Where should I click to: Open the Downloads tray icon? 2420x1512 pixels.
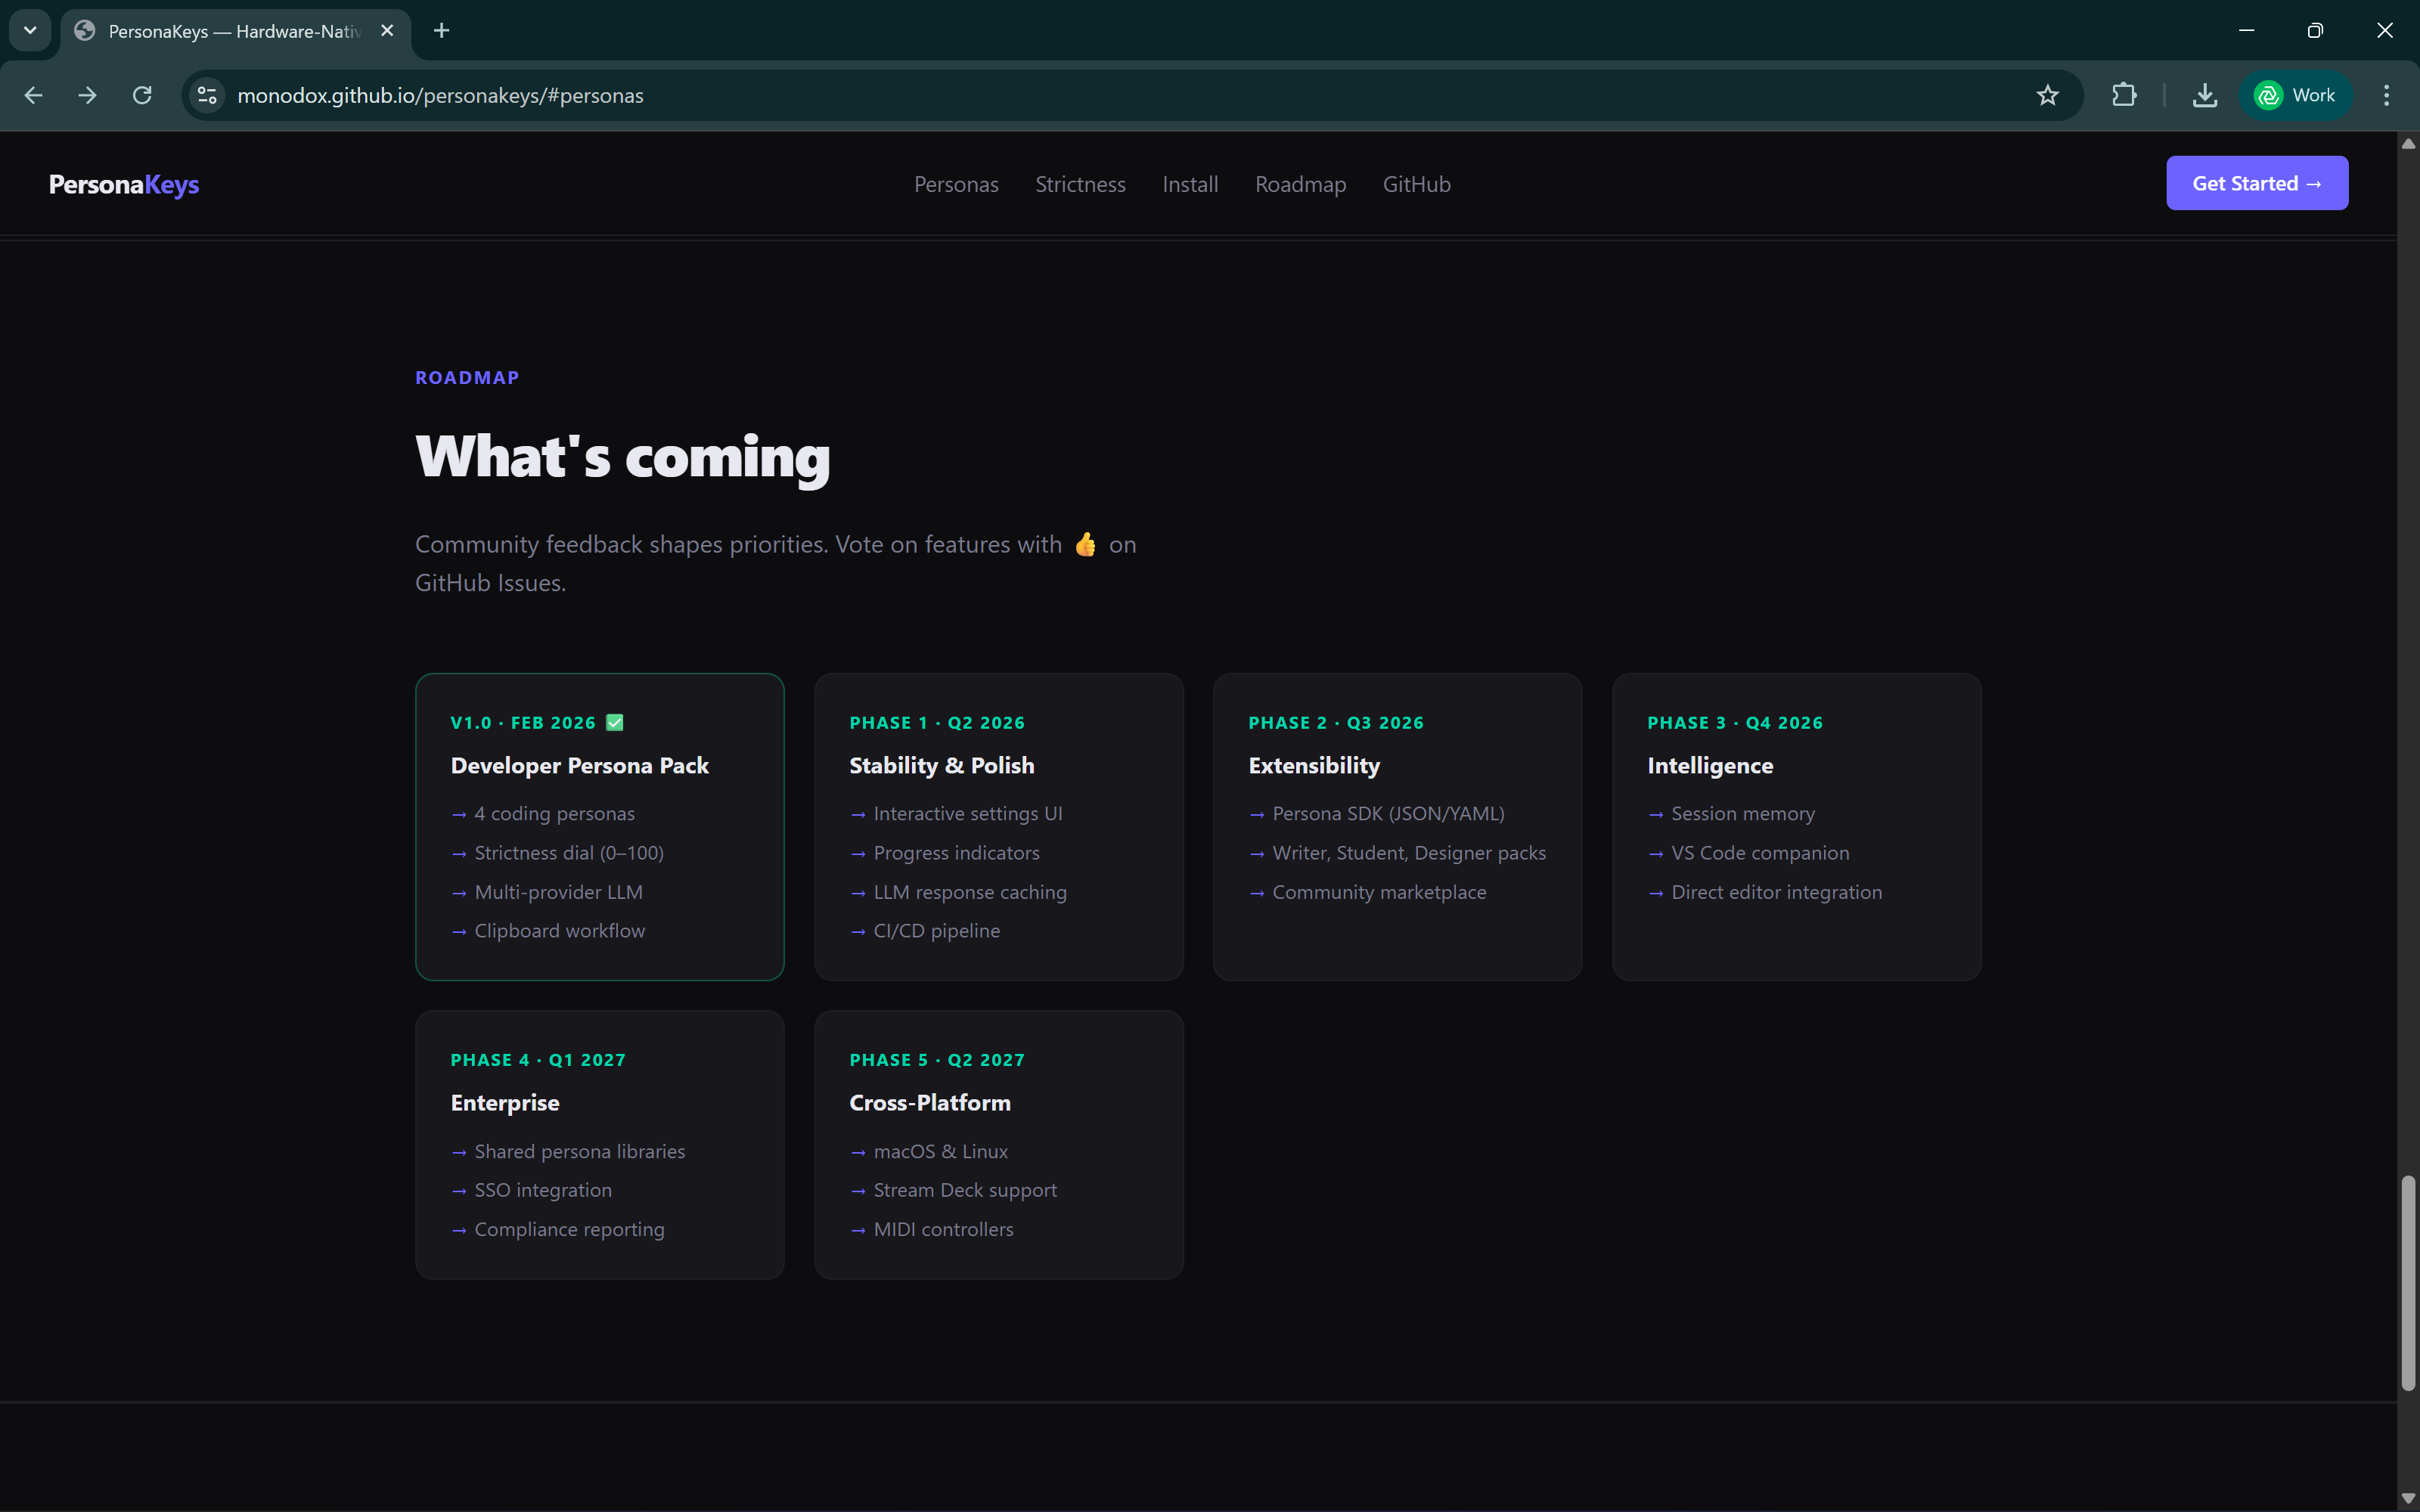click(2204, 95)
